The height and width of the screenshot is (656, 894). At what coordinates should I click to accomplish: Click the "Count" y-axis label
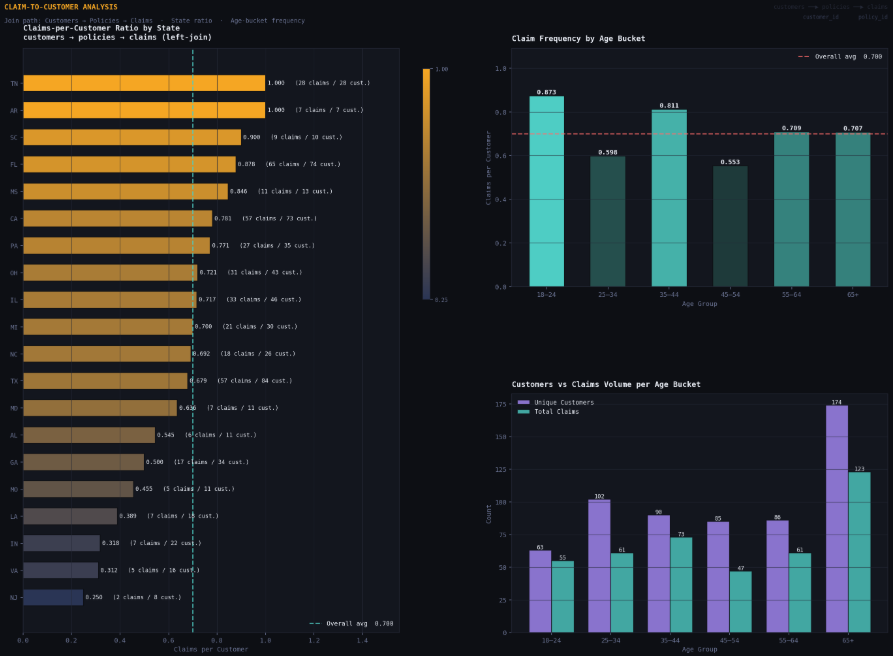tap(489, 514)
